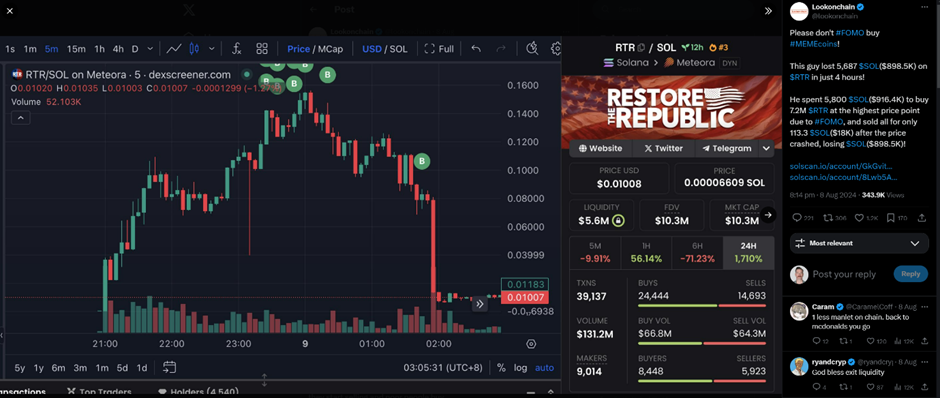Expand more social links dropdown arrow
Viewport: 940px width, 398px height.
(x=766, y=149)
